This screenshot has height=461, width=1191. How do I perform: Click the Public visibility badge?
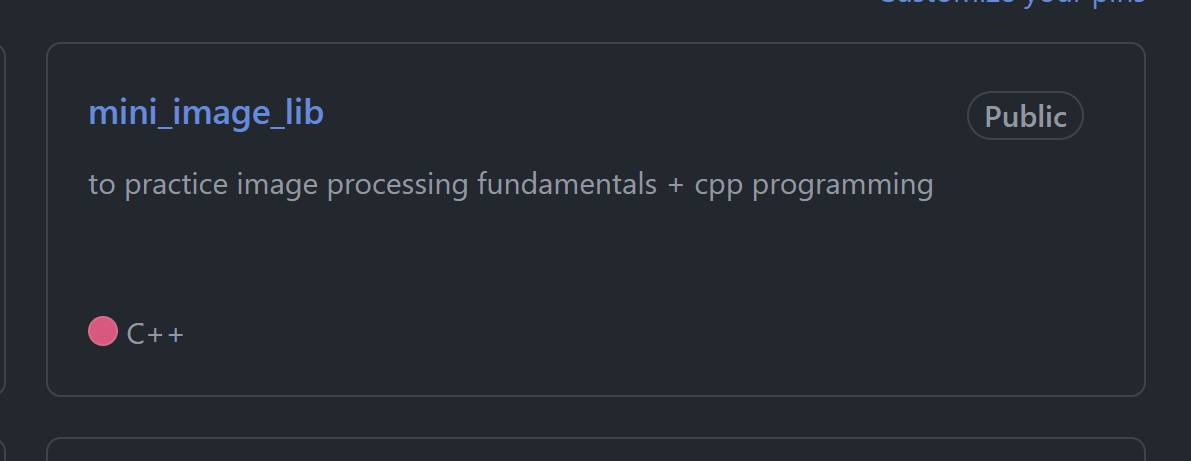(x=1025, y=116)
